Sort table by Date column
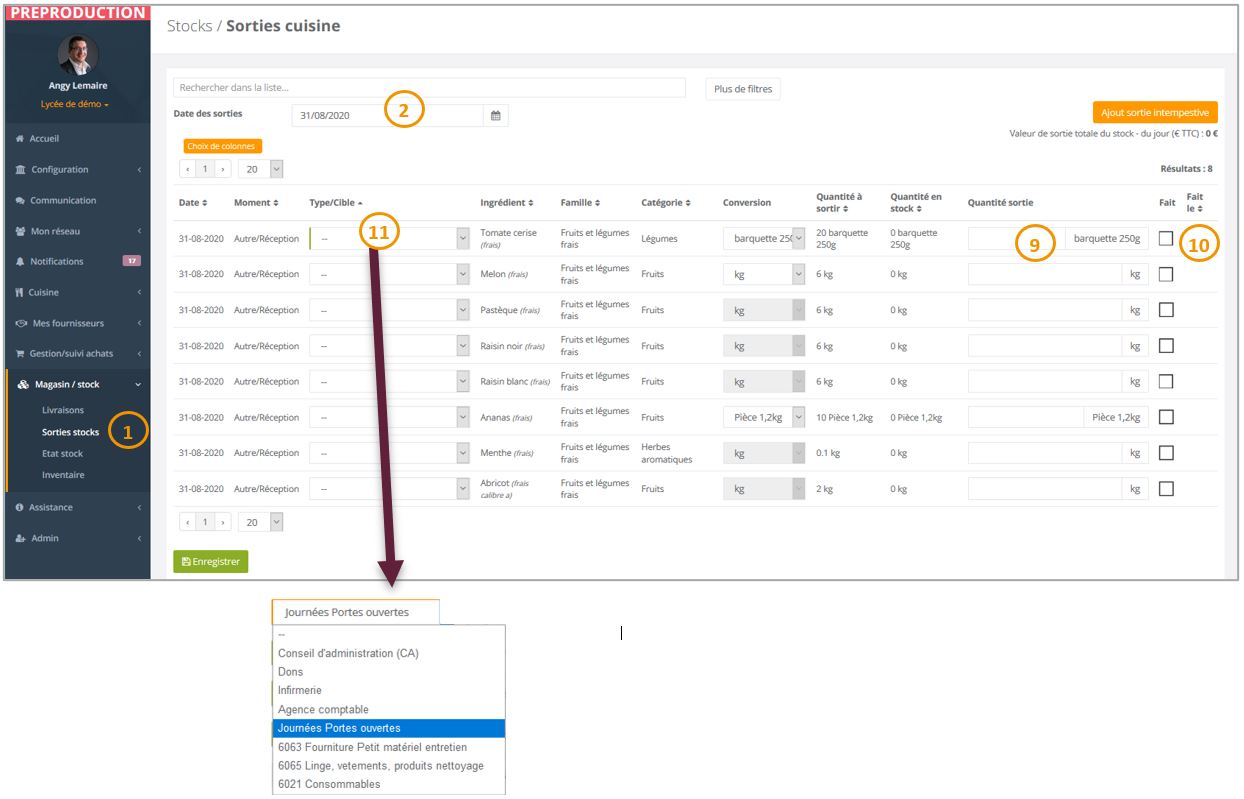Image resolution: width=1244 pixels, height=799 pixels. coord(193,203)
